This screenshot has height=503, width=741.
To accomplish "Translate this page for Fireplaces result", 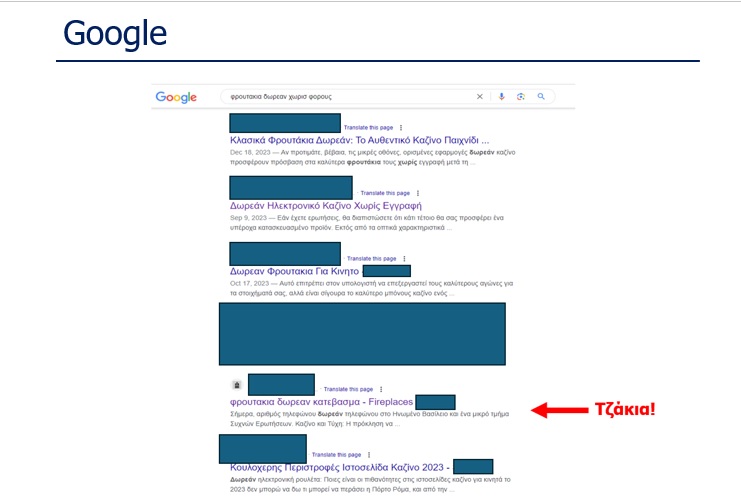I will 348,389.
